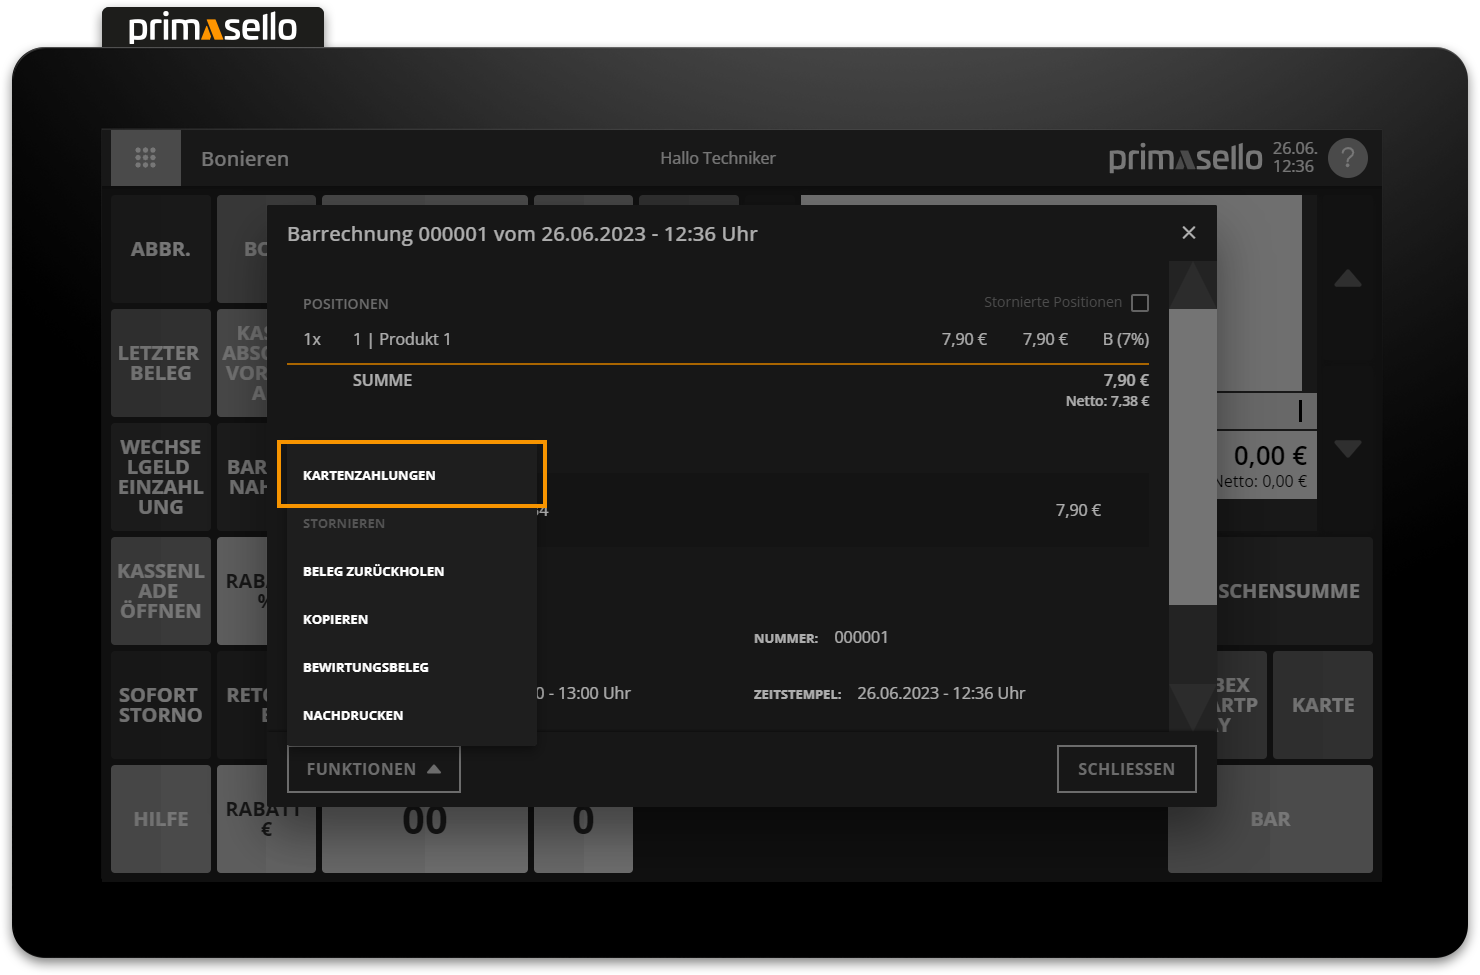The width and height of the screenshot is (1480, 975).
Task: Select the KOPIEREN menu entry
Action: [335, 619]
